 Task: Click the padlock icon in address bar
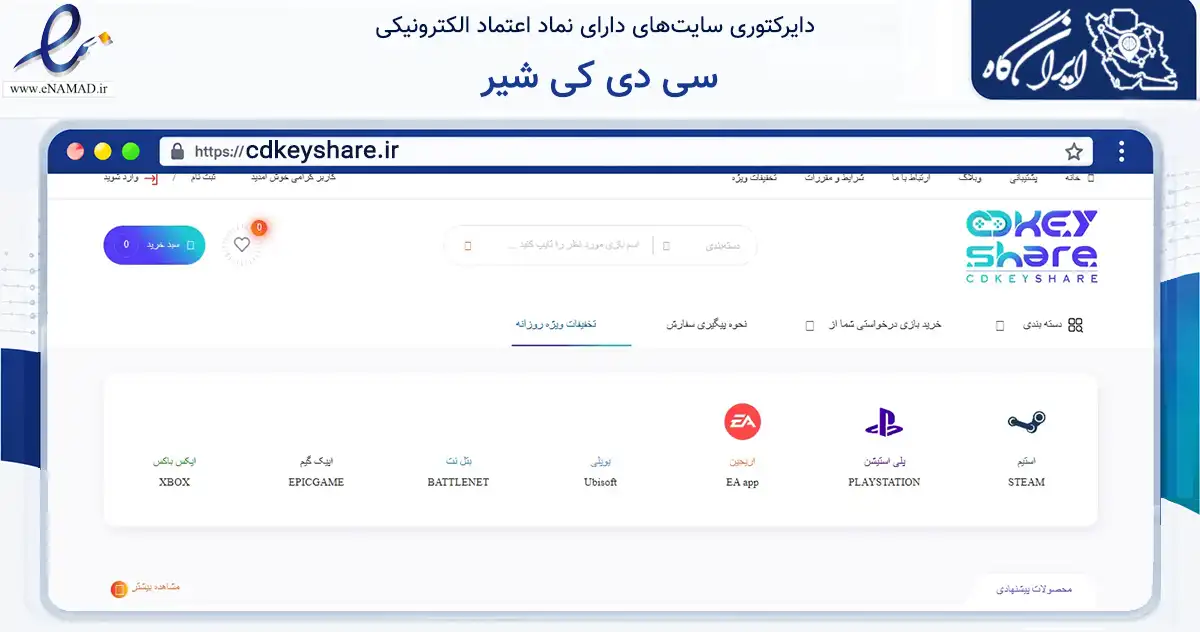pos(178,152)
